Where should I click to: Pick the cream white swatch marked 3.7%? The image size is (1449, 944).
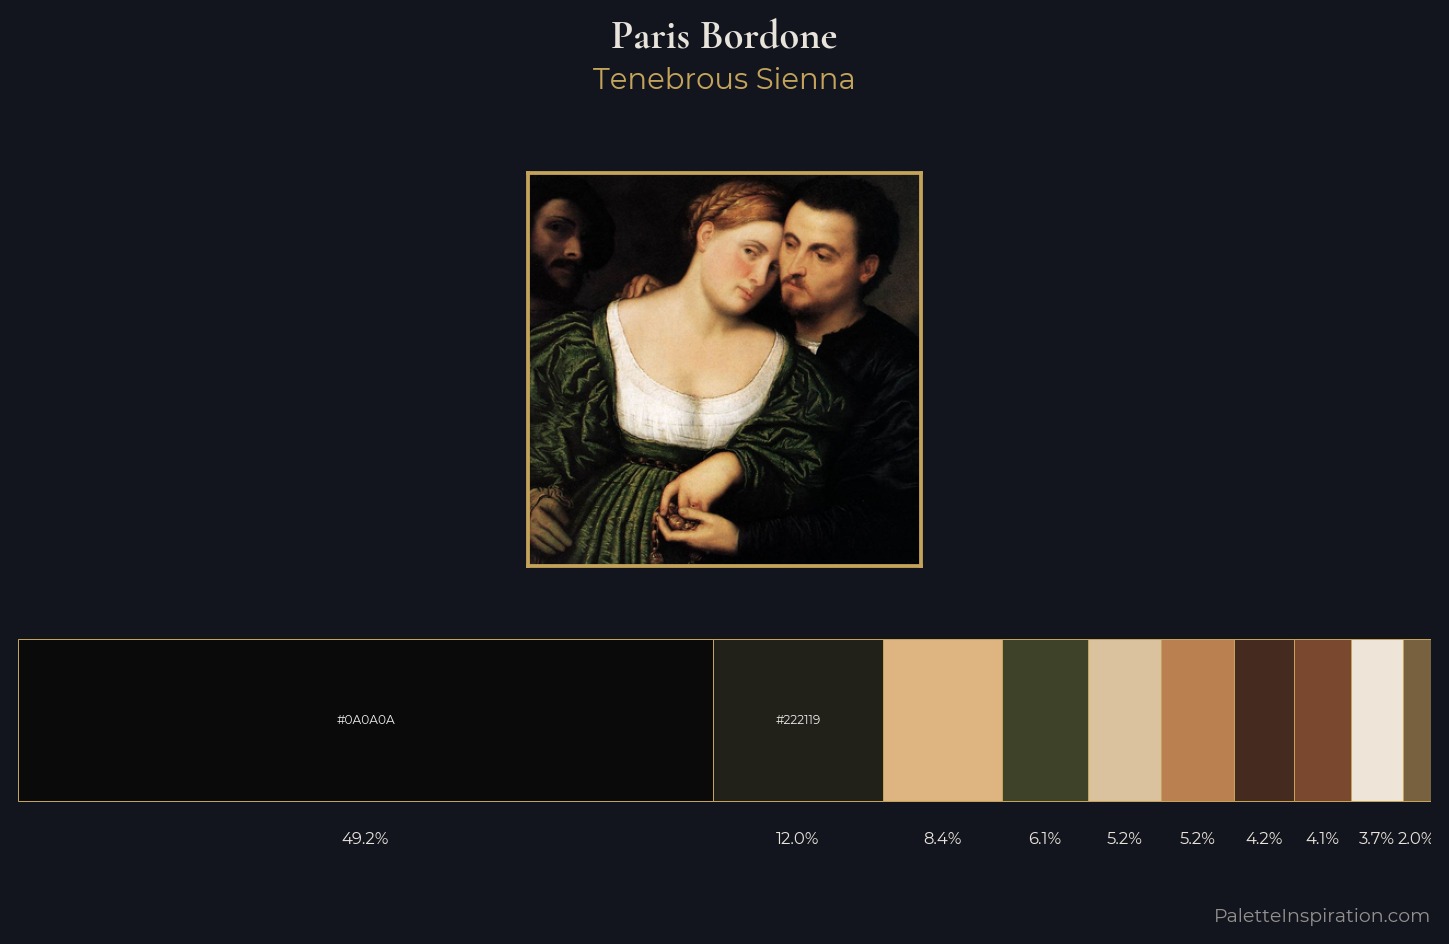coord(1378,720)
